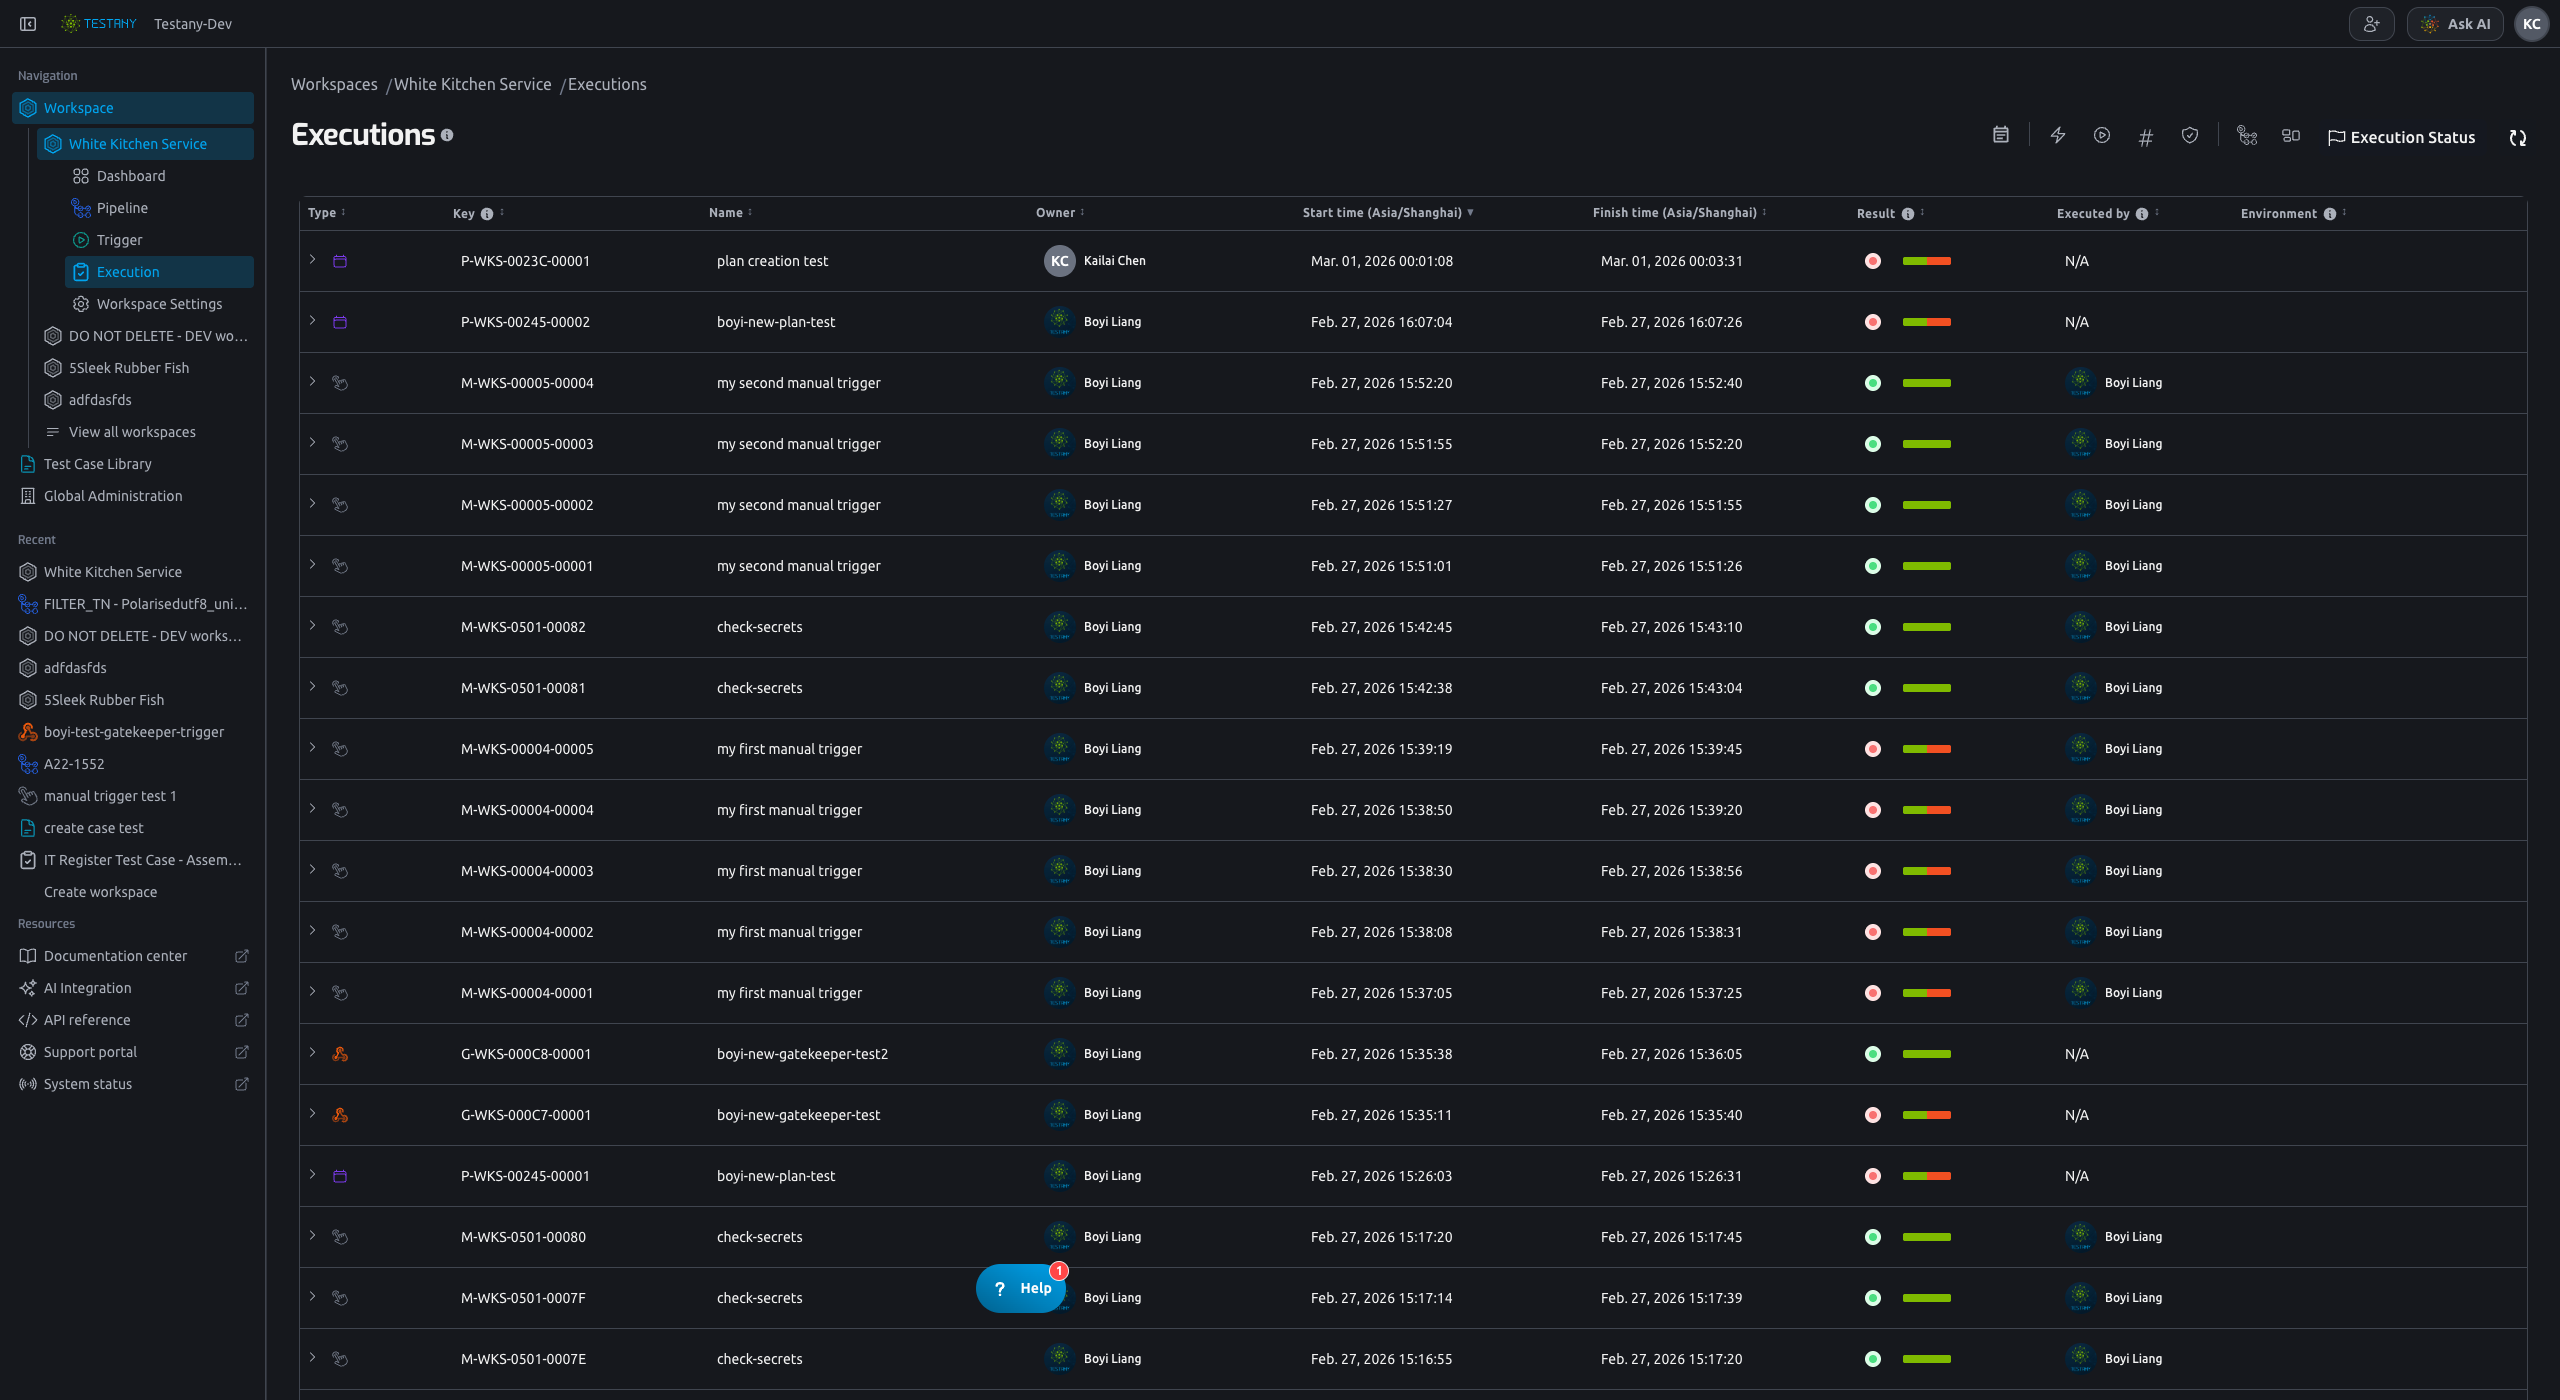
Task: Refresh the executions list
Action: [x=2518, y=138]
